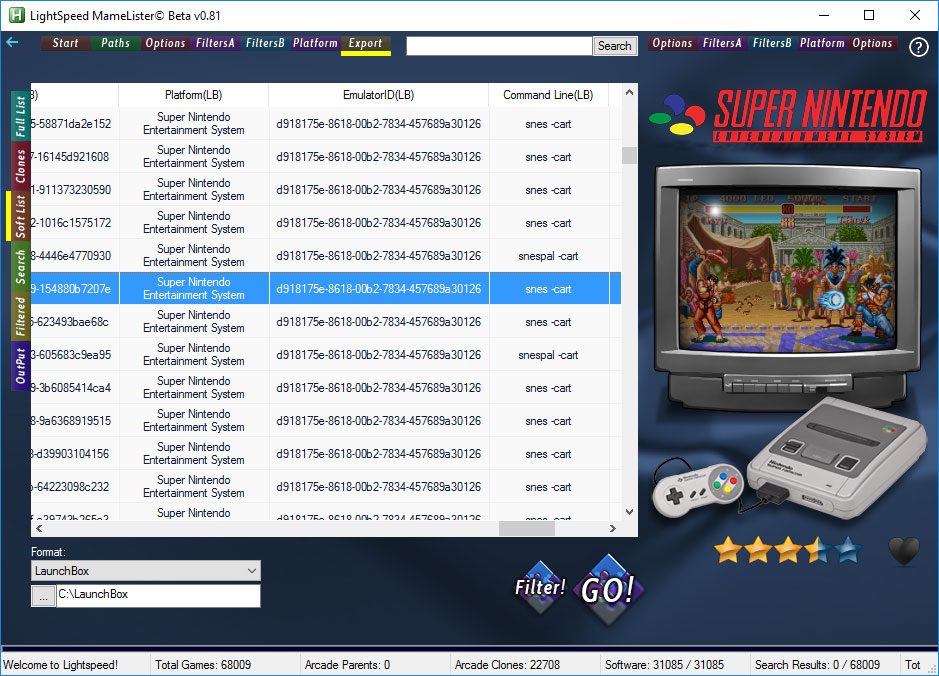939x676 pixels.
Task: Click the 'Arcade Clones: 22708' status entry
Action: 507,665
